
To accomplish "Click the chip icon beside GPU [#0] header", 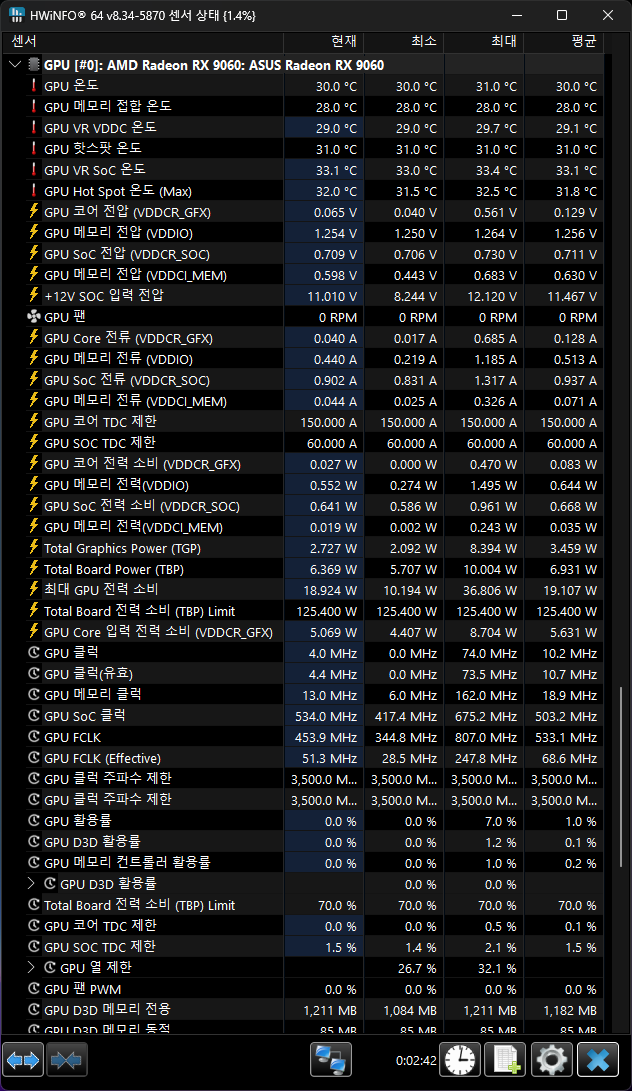I will (33, 65).
